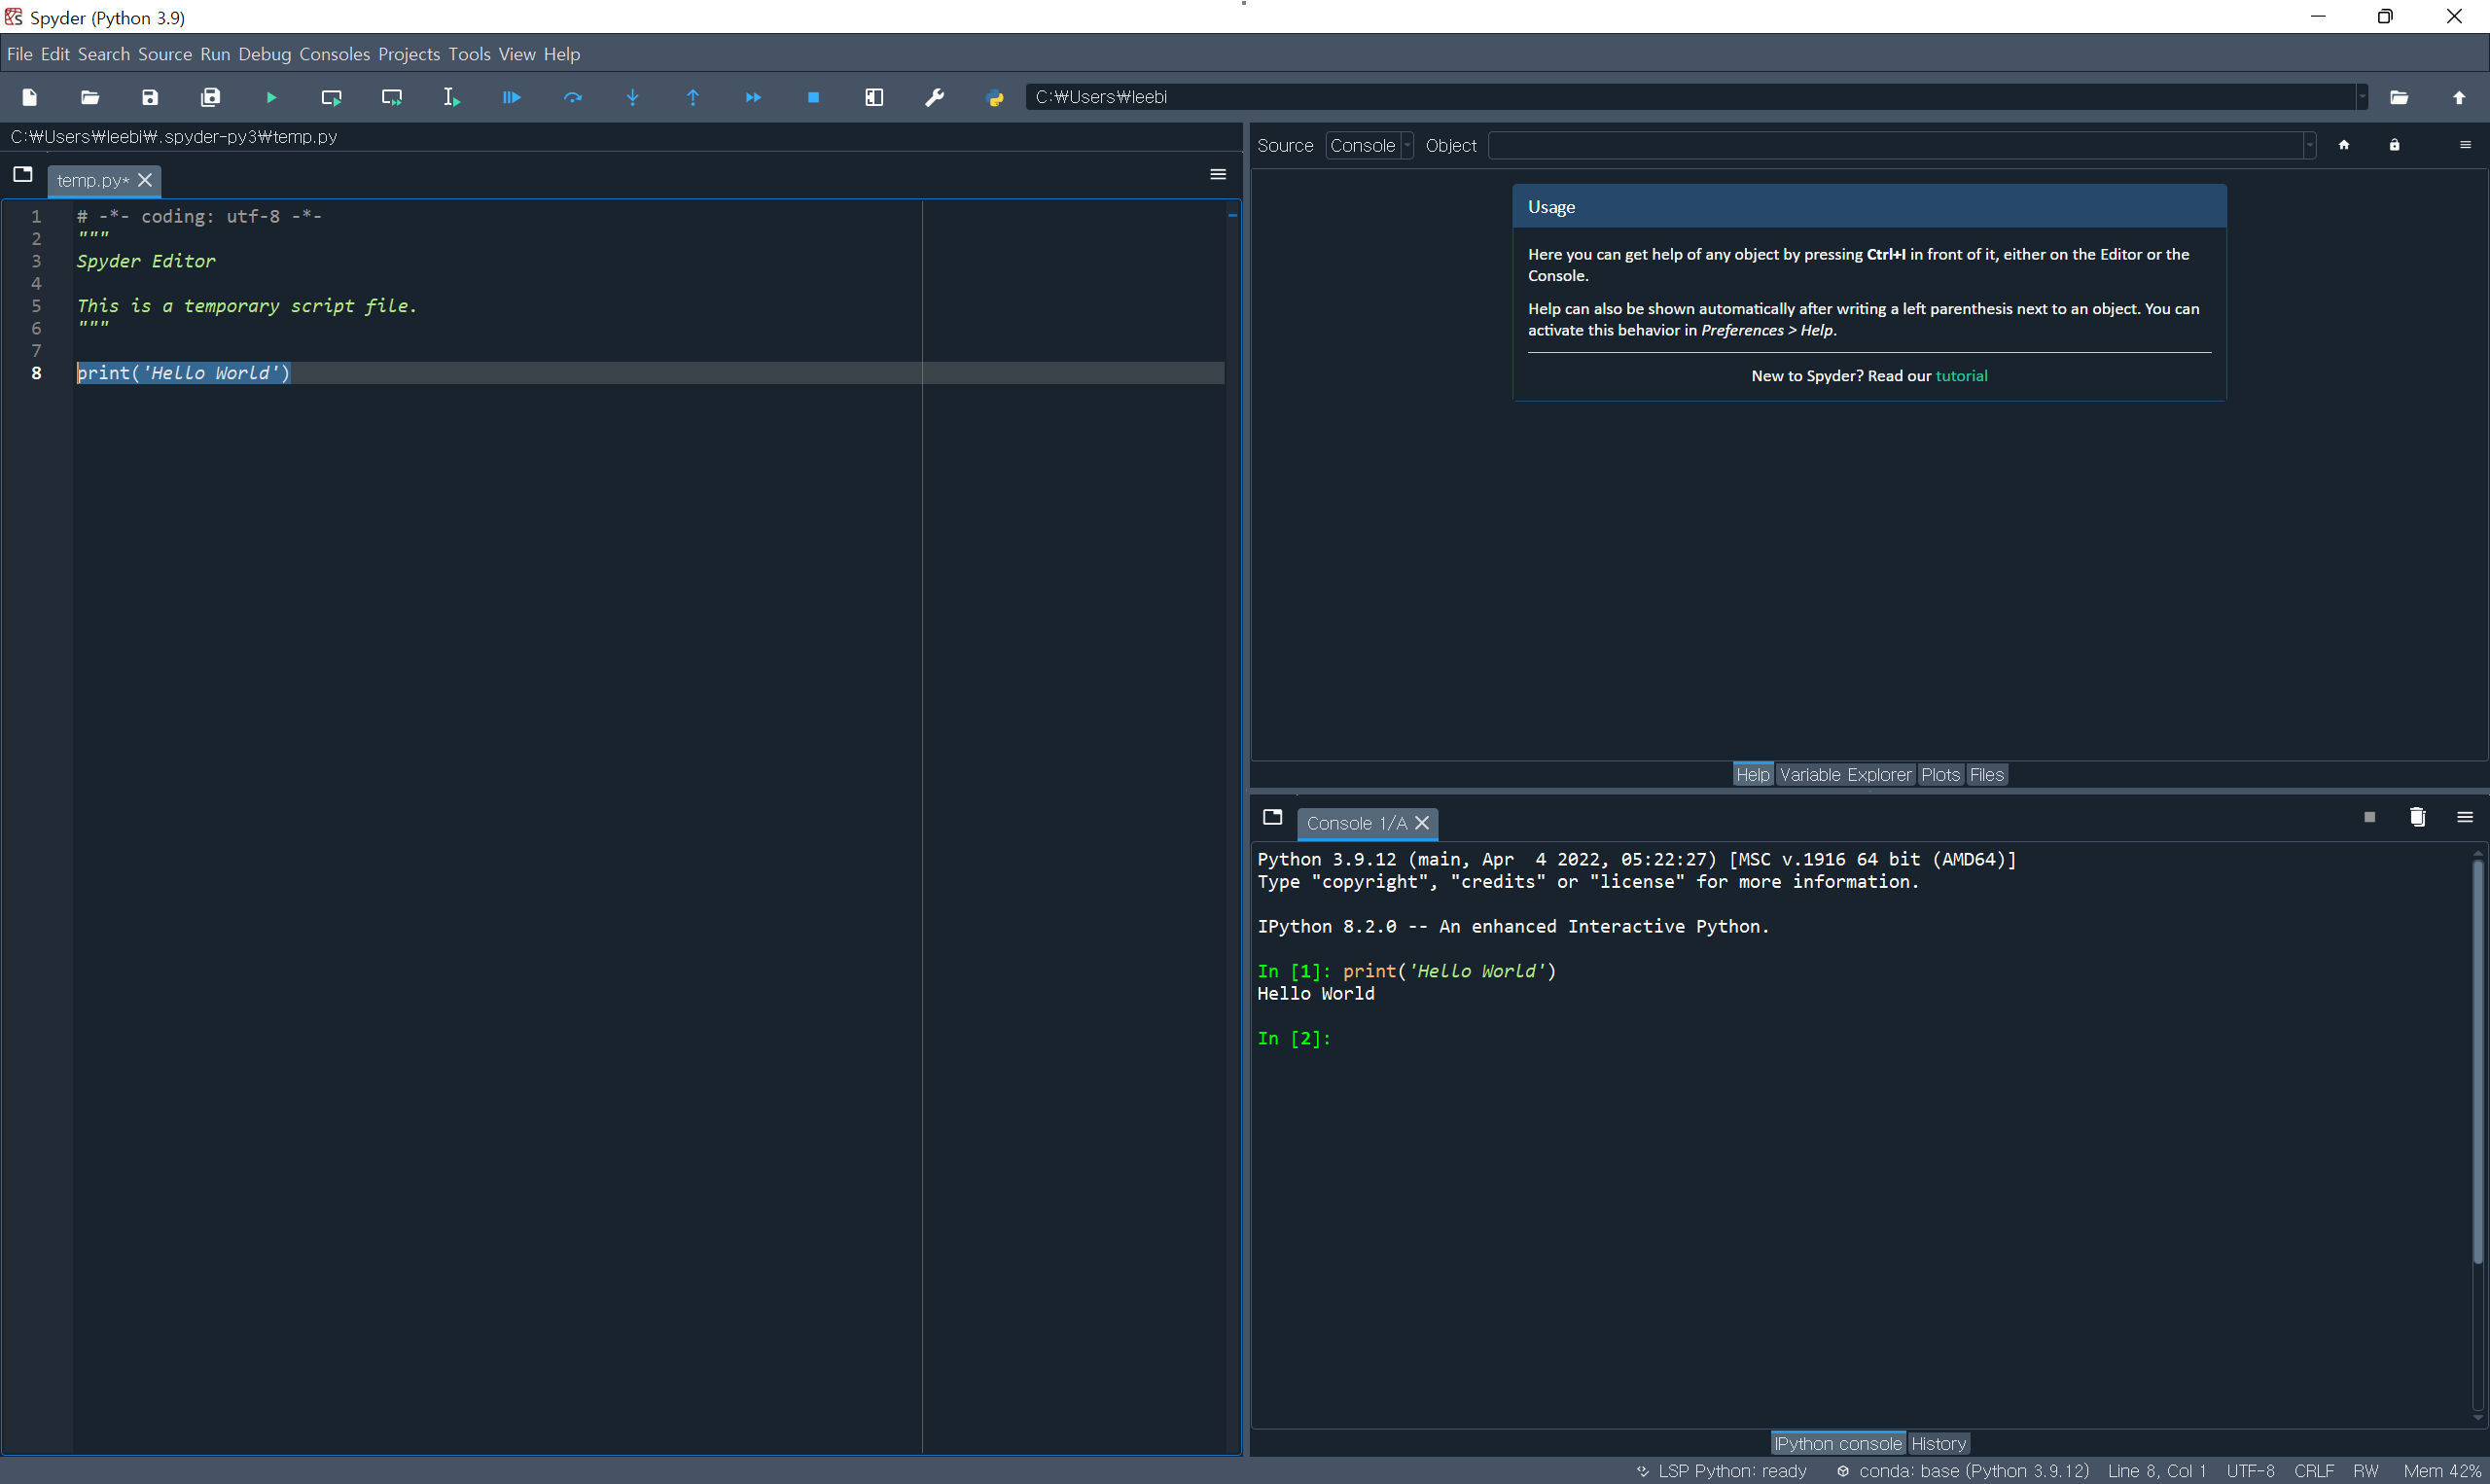Viewport: 2490px width, 1484px height.
Task: Execute current line debug step
Action: (572, 97)
